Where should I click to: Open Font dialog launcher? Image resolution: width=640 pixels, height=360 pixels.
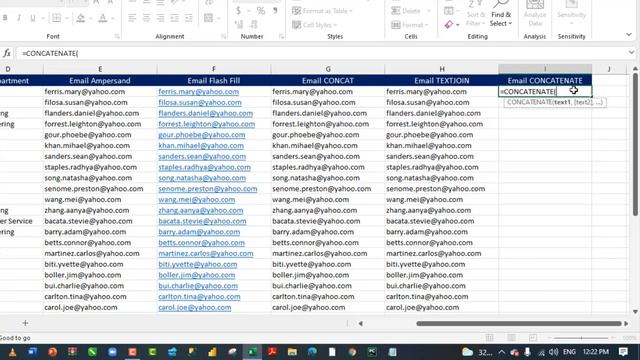(x=117, y=37)
